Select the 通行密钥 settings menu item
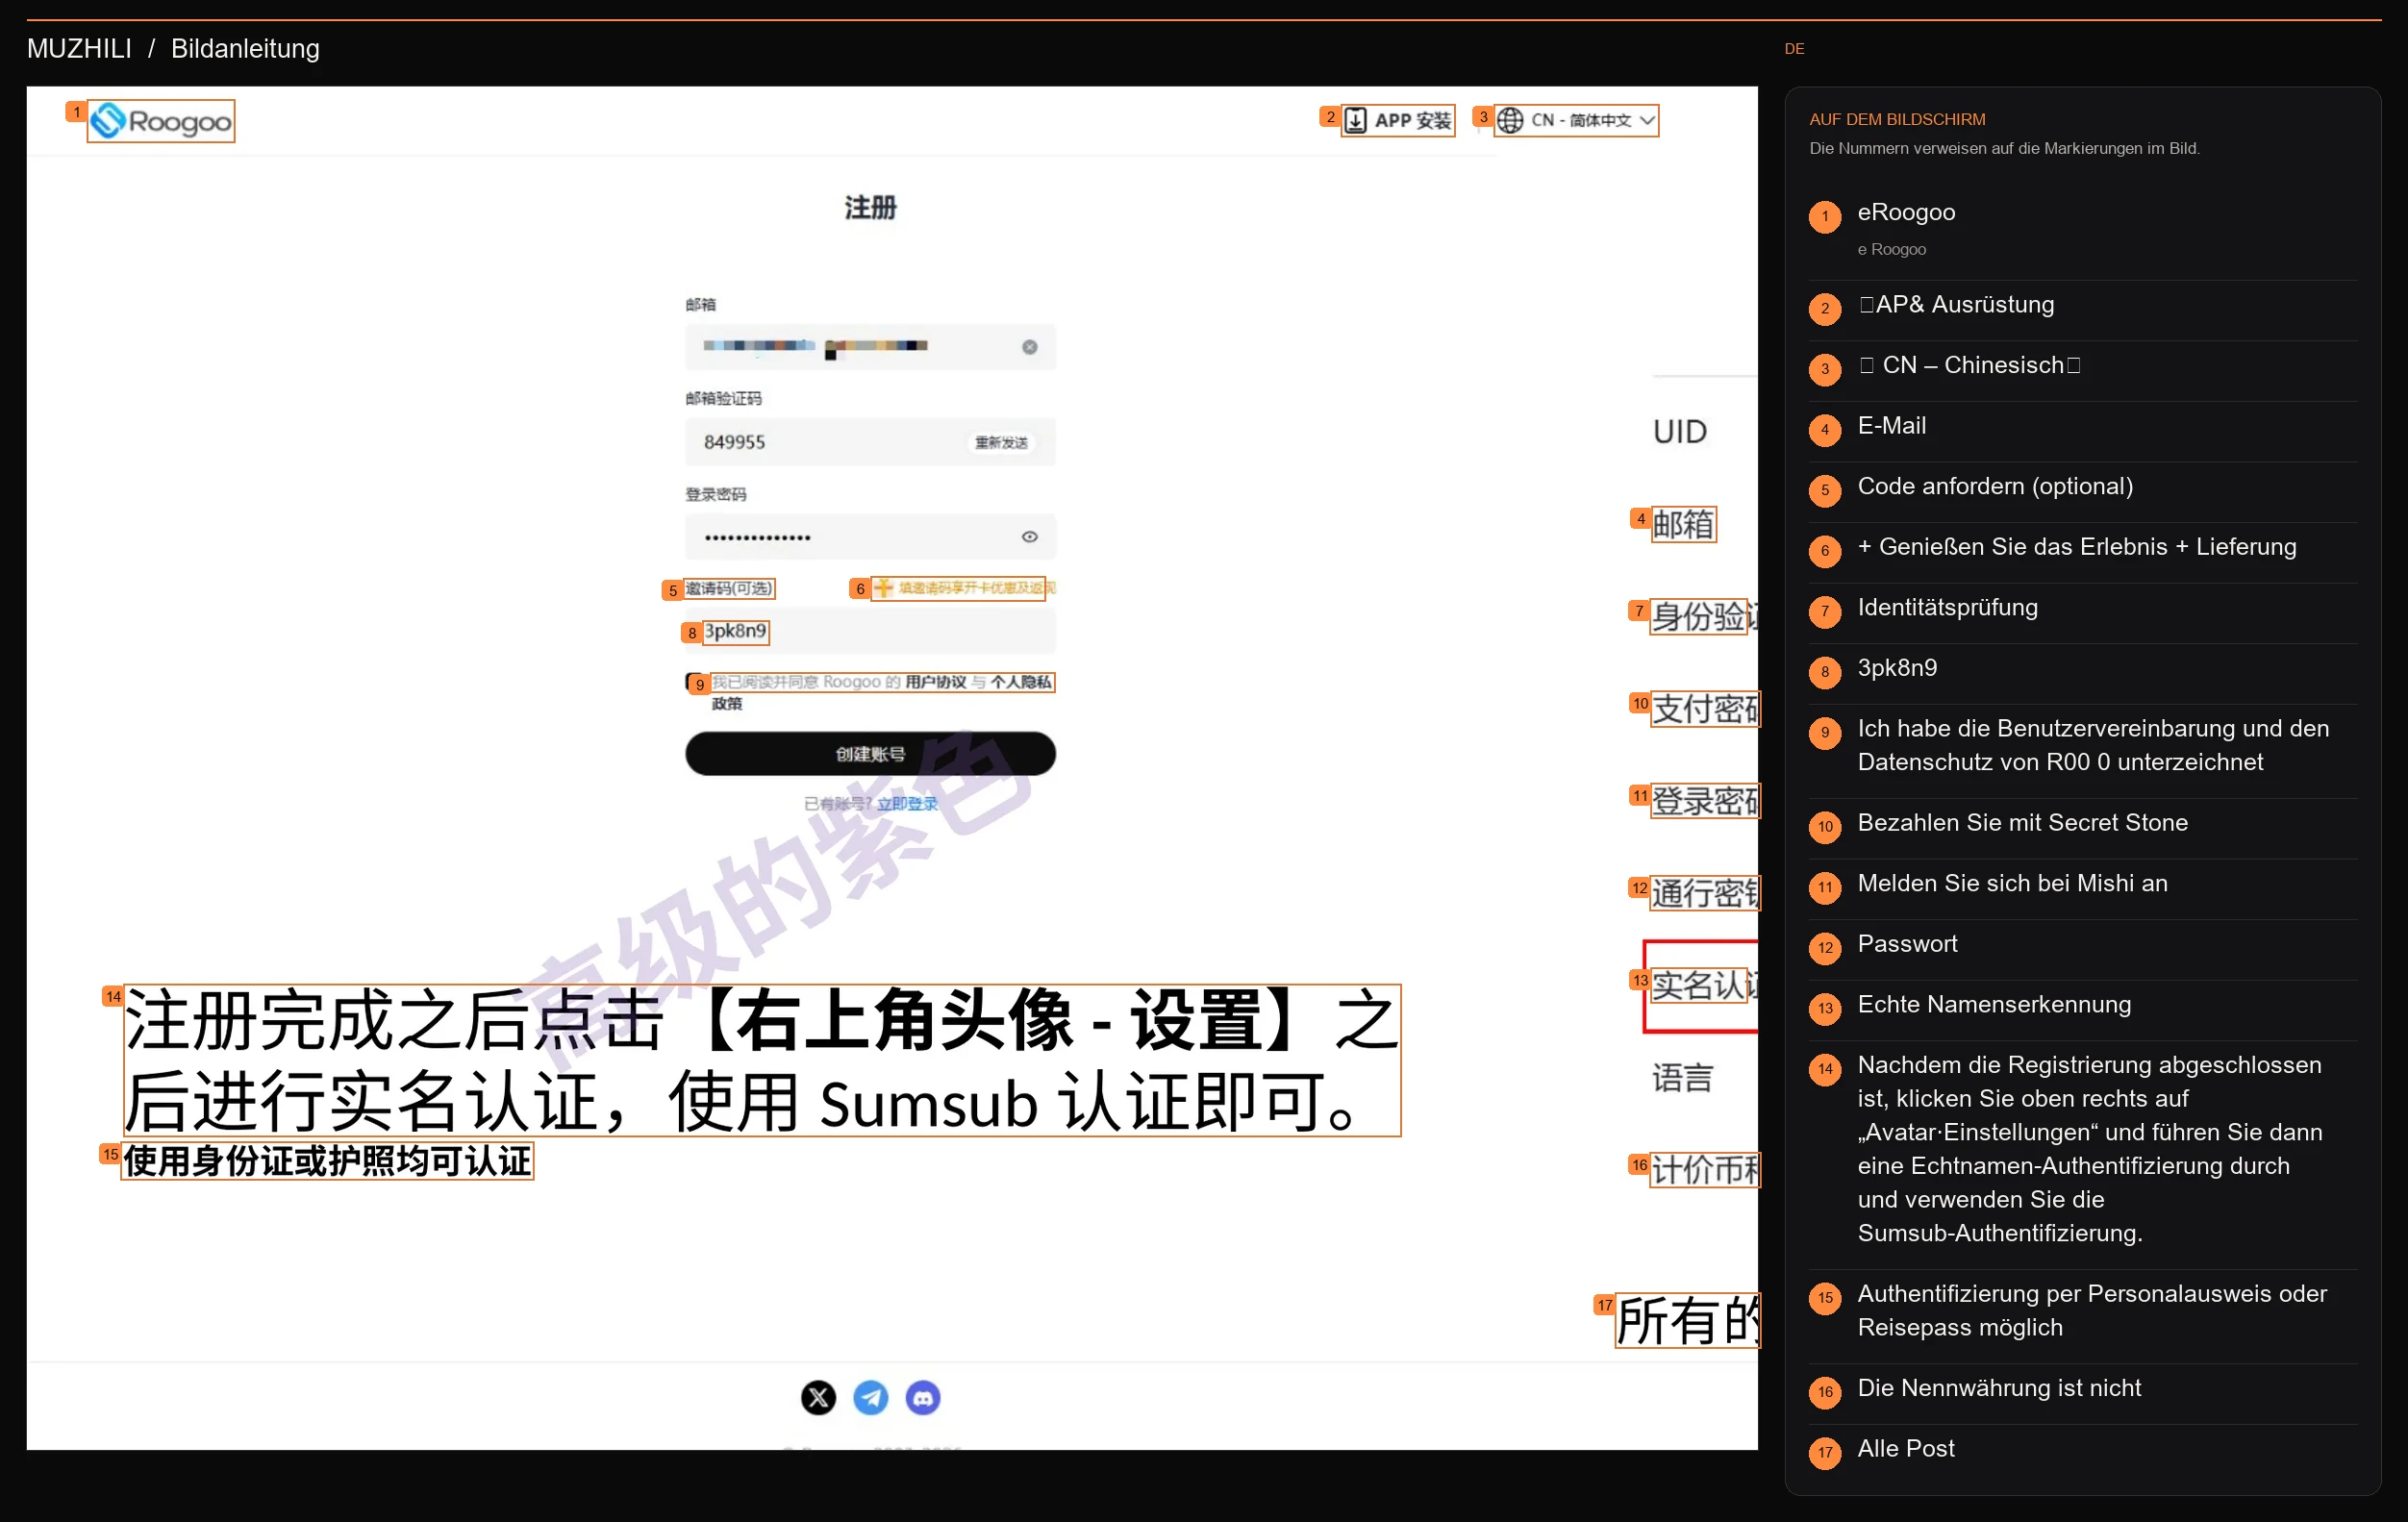 (x=1704, y=893)
